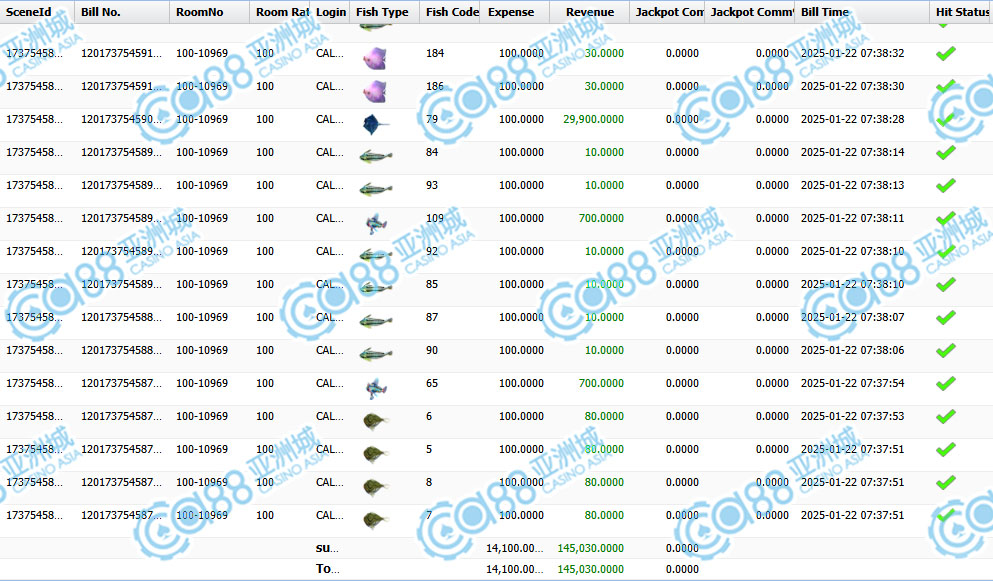
Task: Select the green checkmark in fish code 5 row
Action: coord(946,449)
